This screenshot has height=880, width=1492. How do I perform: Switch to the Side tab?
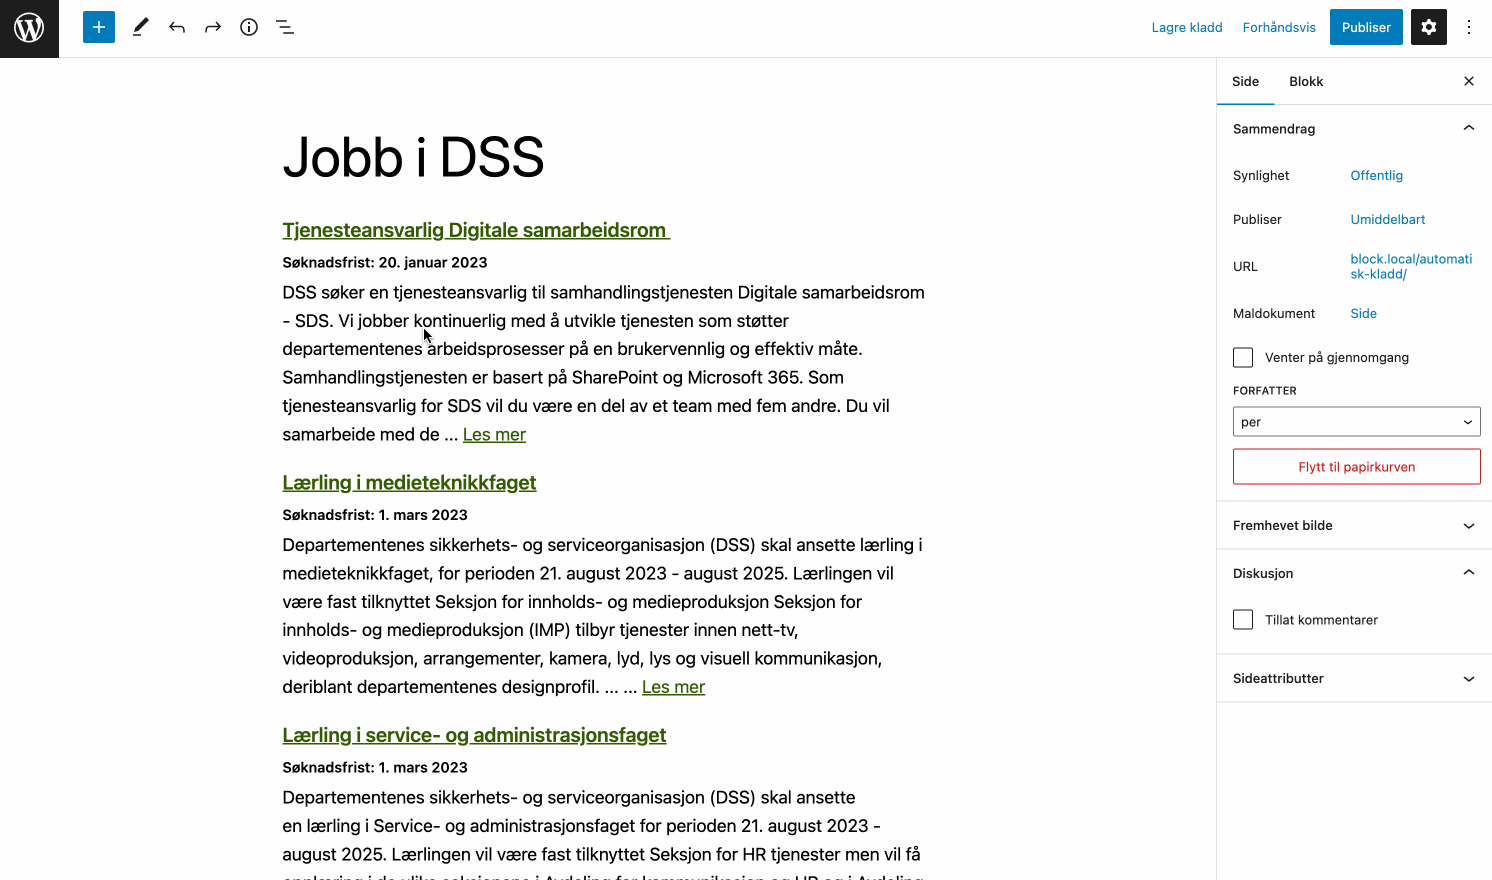click(1245, 81)
